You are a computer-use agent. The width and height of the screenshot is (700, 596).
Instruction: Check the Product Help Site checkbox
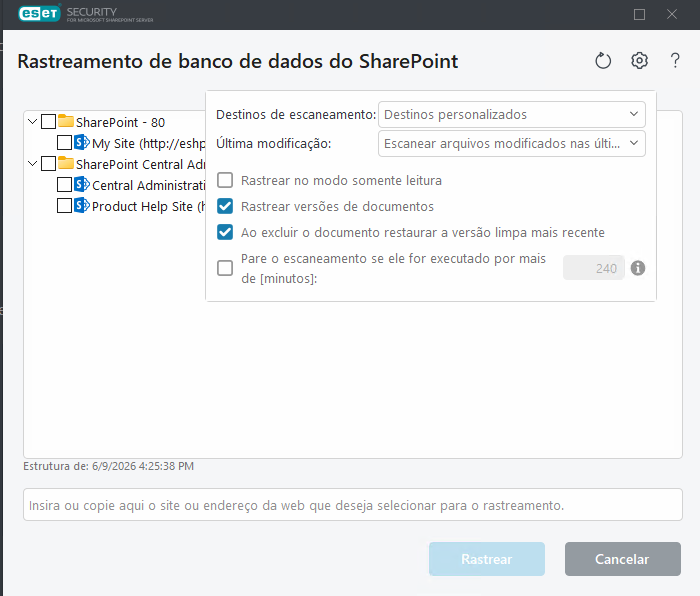[64, 205]
